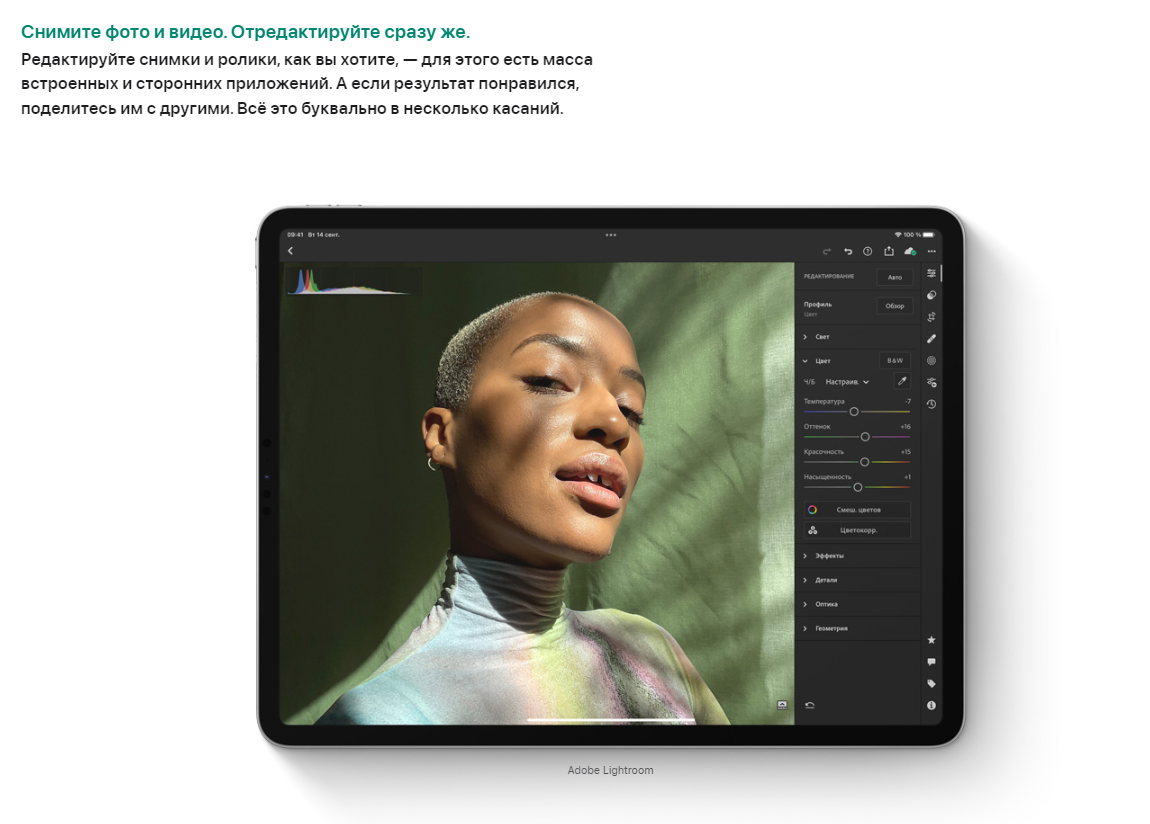Image resolution: width=1150 pixels, height=824 pixels.
Task: Tap the back arrow in Lightroom
Action: pos(290,251)
